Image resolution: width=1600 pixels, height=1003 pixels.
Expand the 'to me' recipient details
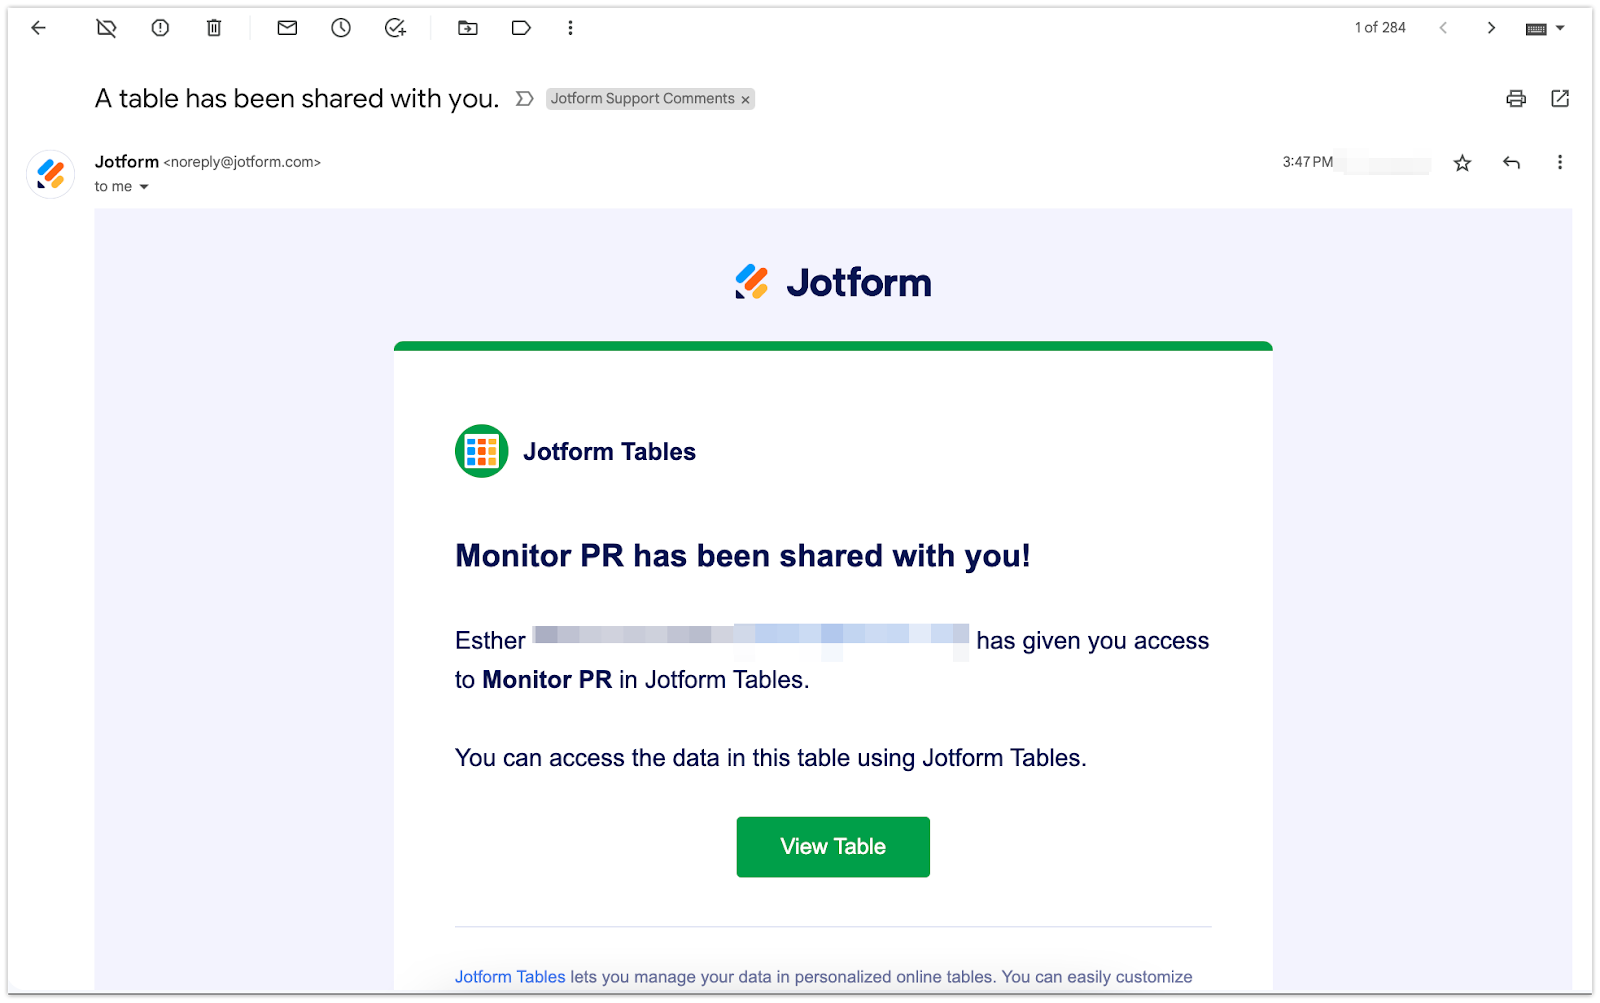tap(143, 187)
